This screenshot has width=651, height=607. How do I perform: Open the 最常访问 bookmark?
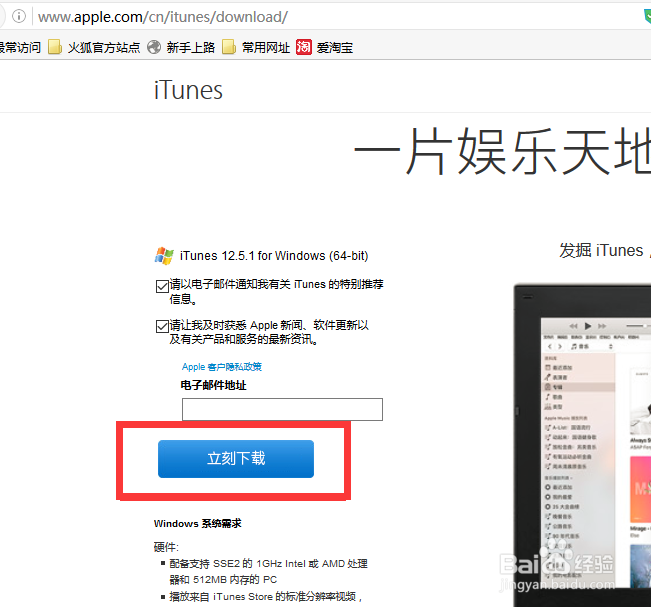[x=20, y=47]
